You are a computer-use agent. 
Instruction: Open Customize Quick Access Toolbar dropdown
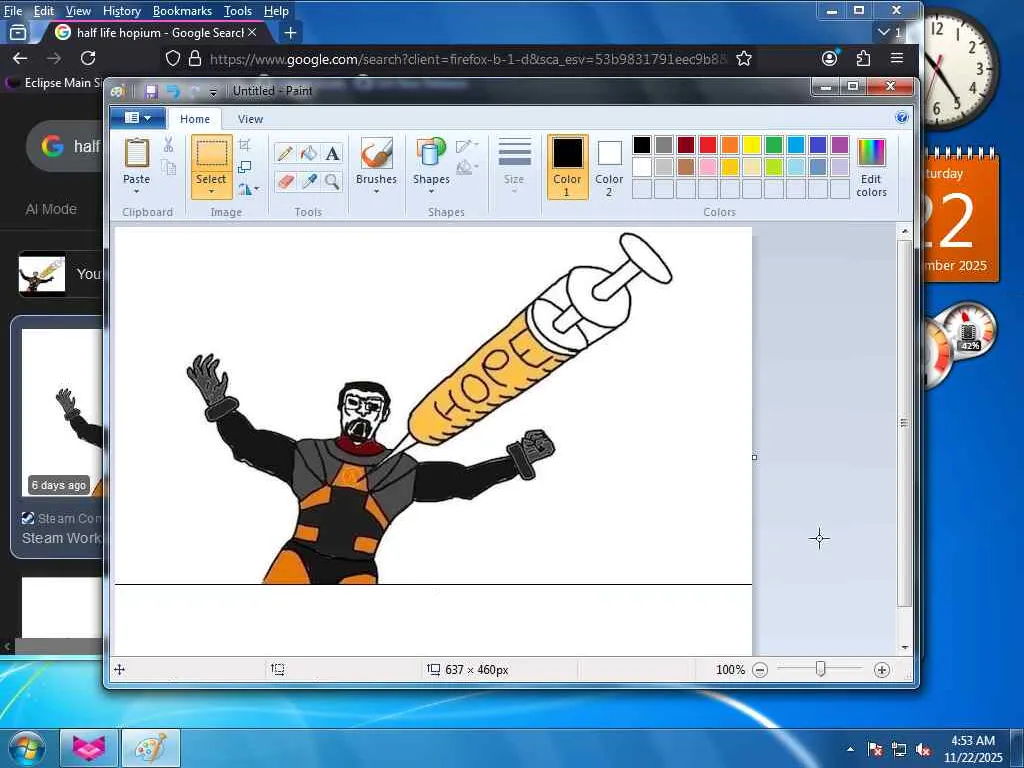point(213,92)
